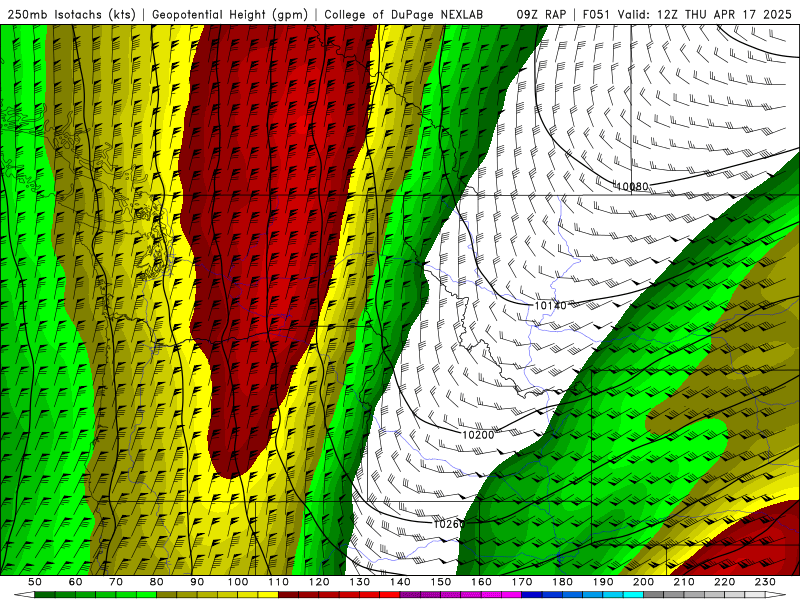
Task: Click the "09Z RAP" model run label
Action: click(x=541, y=14)
